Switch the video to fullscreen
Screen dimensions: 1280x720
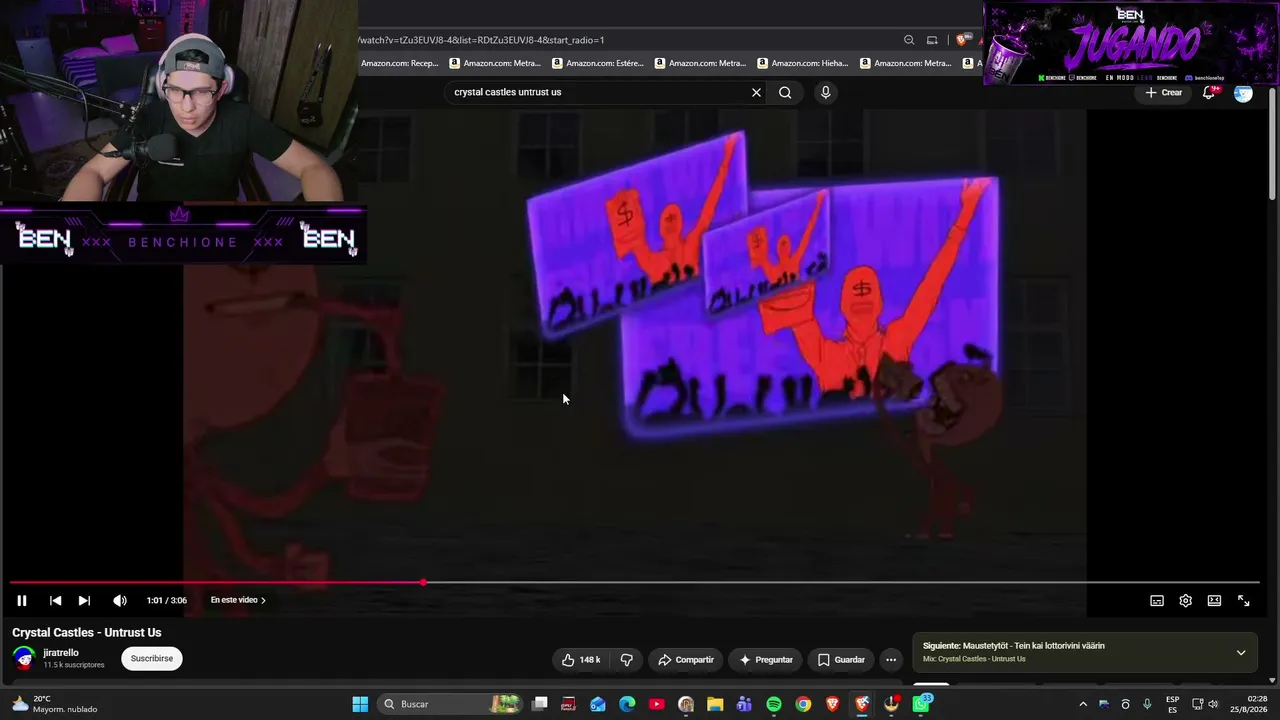tap(1243, 600)
